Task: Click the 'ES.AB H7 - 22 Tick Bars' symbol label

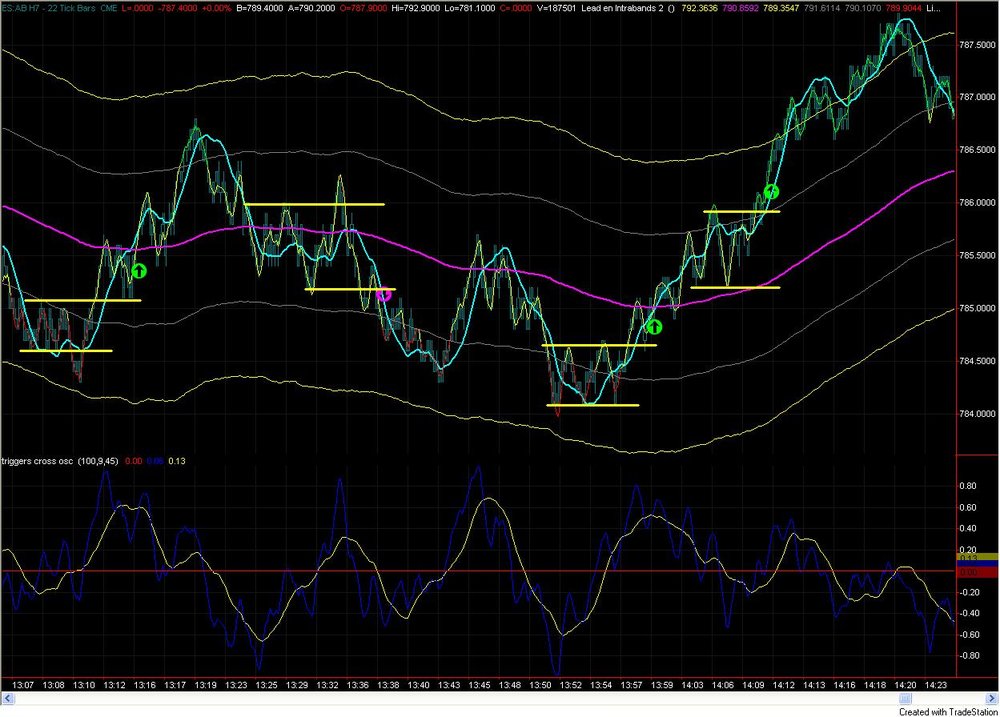Action: click(x=48, y=8)
